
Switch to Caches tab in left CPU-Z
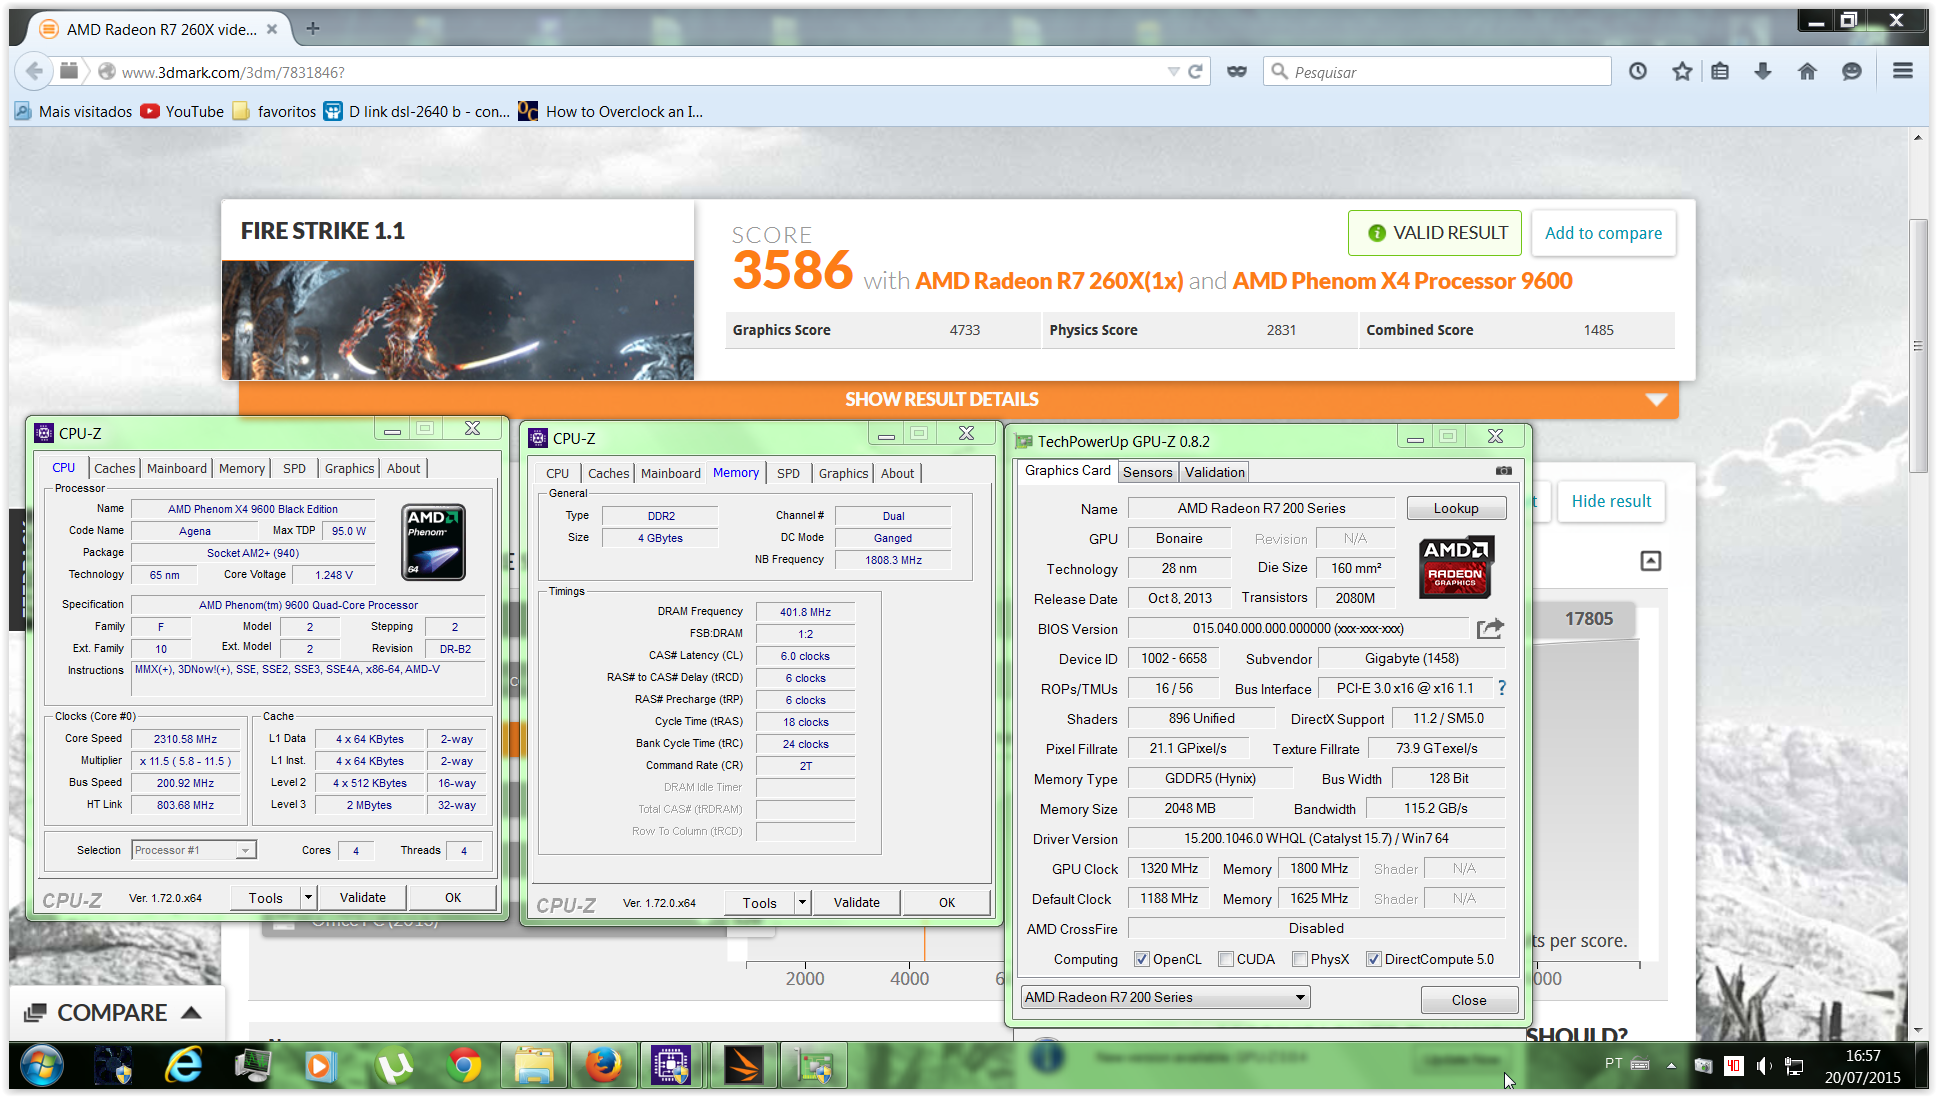click(x=114, y=468)
